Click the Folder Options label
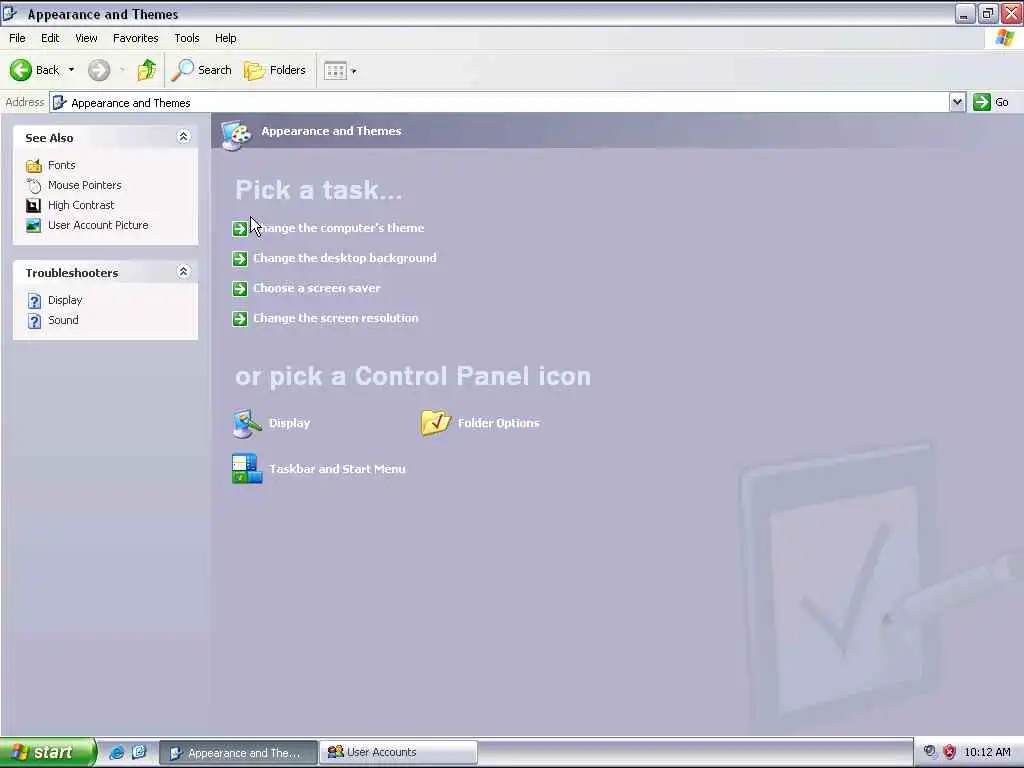The width and height of the screenshot is (1024, 768). (x=498, y=423)
